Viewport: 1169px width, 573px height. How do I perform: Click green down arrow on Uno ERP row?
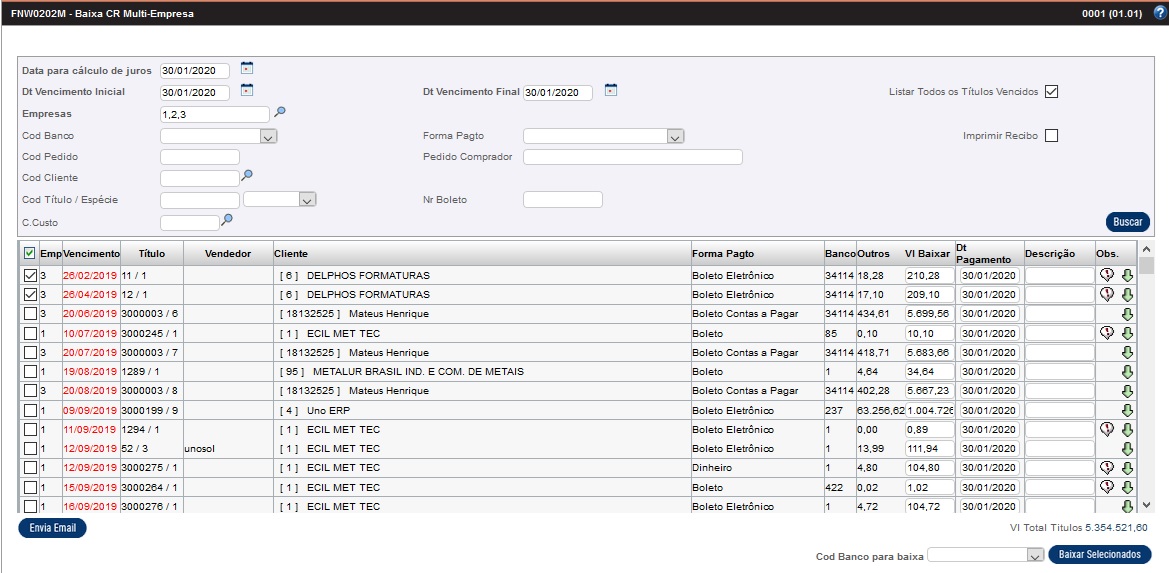click(1127, 410)
